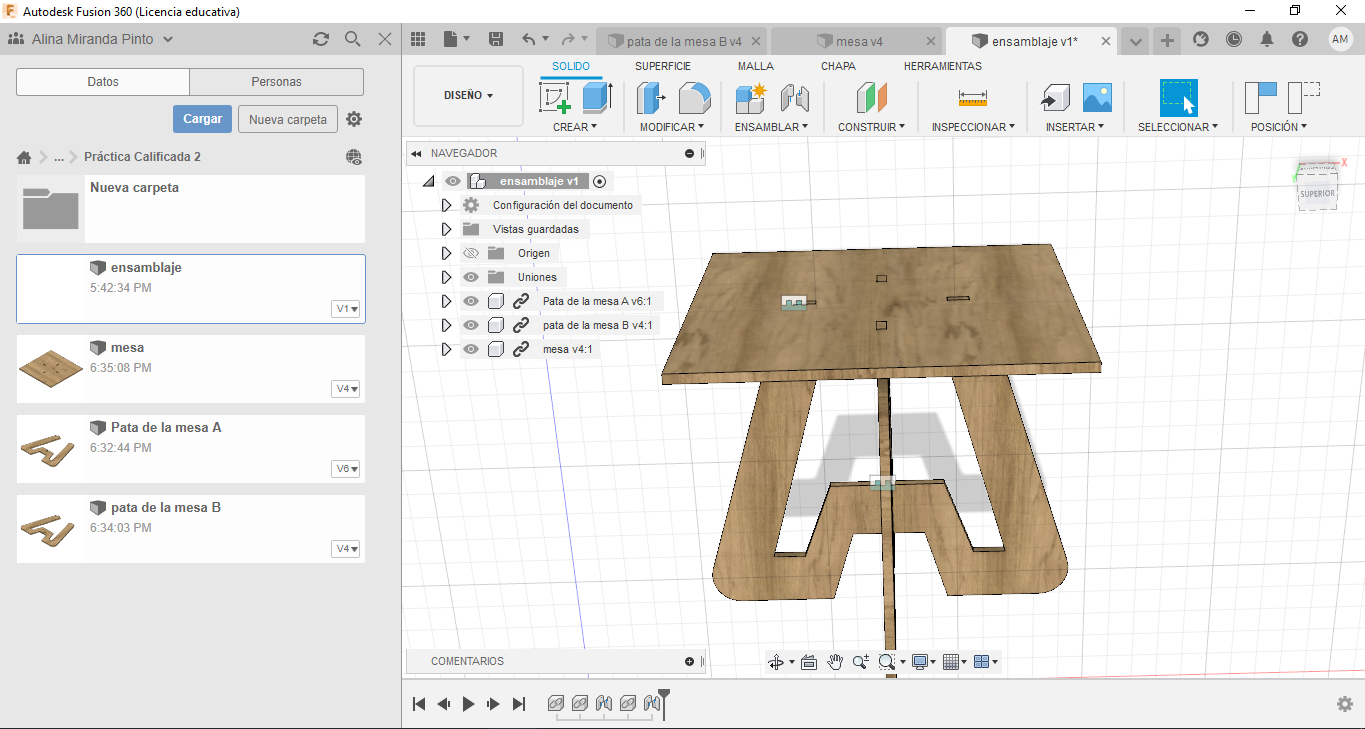Click the Save disk icon
The image size is (1365, 729).
tap(496, 39)
